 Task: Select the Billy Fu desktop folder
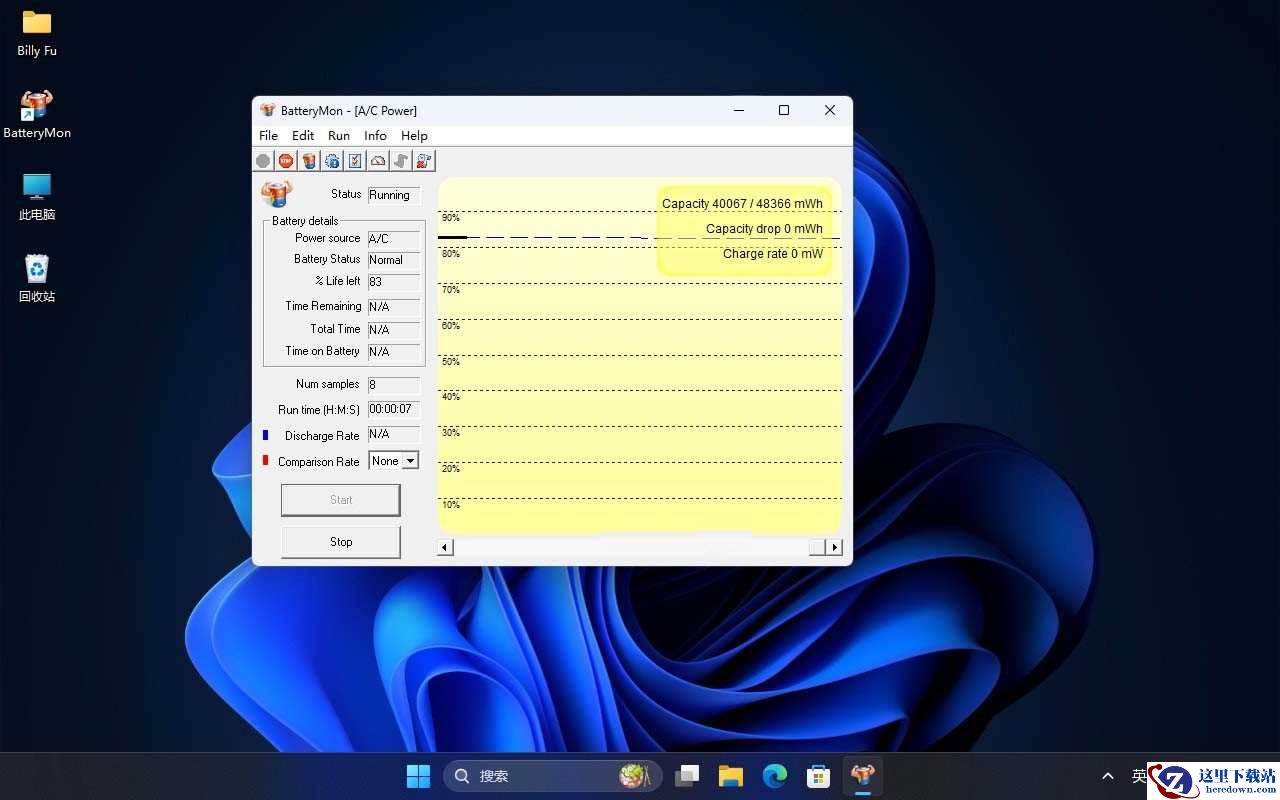click(x=37, y=33)
